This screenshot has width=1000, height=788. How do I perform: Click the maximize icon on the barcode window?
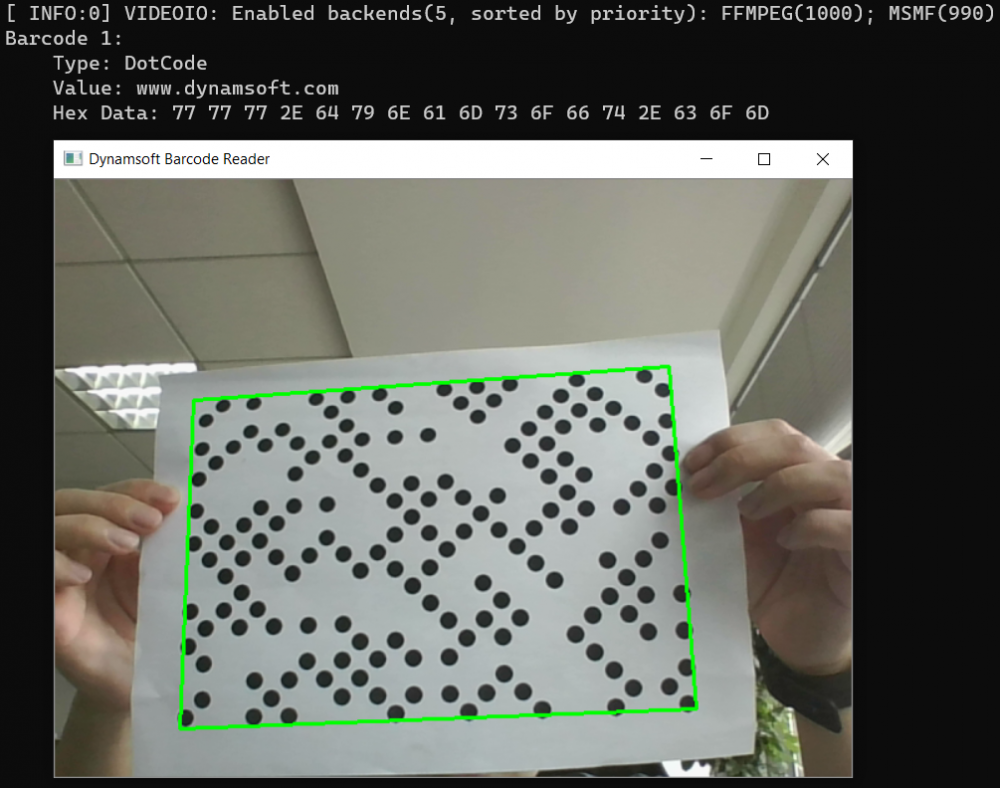(x=764, y=159)
